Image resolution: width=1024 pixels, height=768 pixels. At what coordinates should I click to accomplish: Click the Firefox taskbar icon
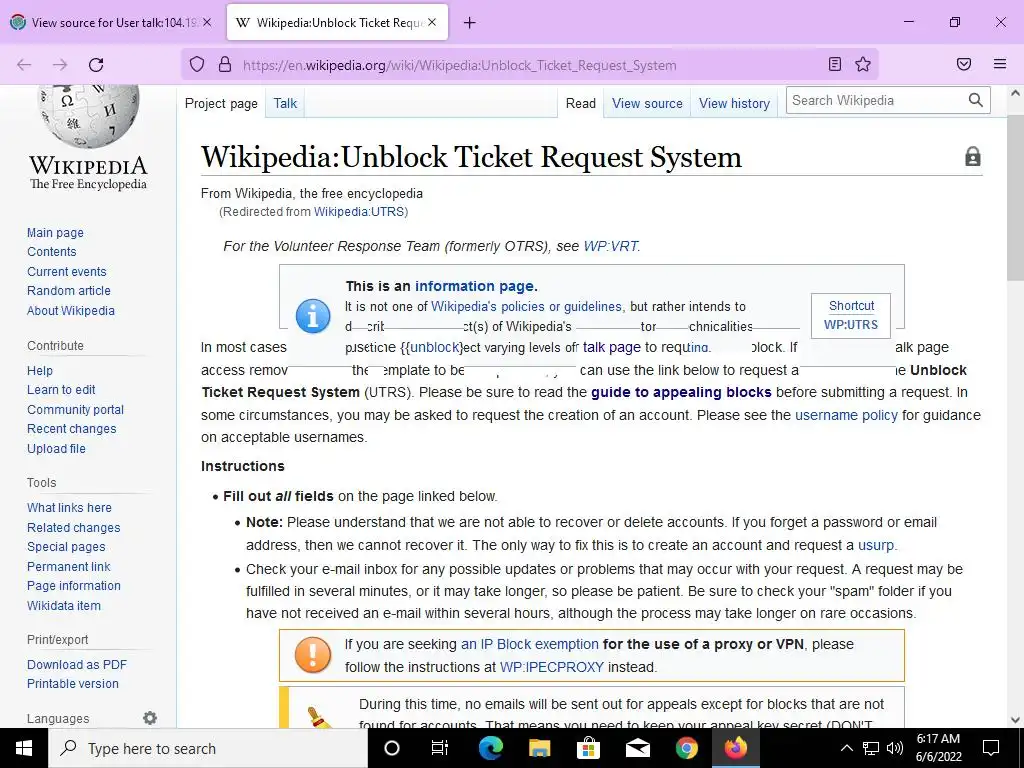click(x=735, y=748)
